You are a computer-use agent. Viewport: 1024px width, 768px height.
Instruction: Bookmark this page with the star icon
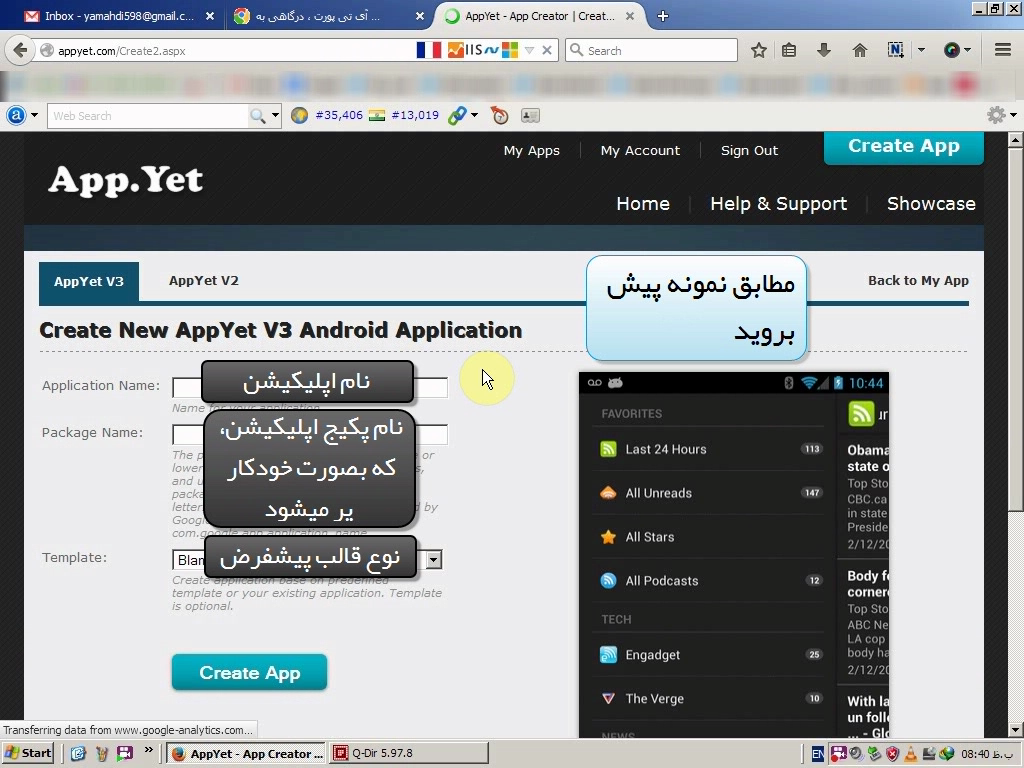pos(758,50)
